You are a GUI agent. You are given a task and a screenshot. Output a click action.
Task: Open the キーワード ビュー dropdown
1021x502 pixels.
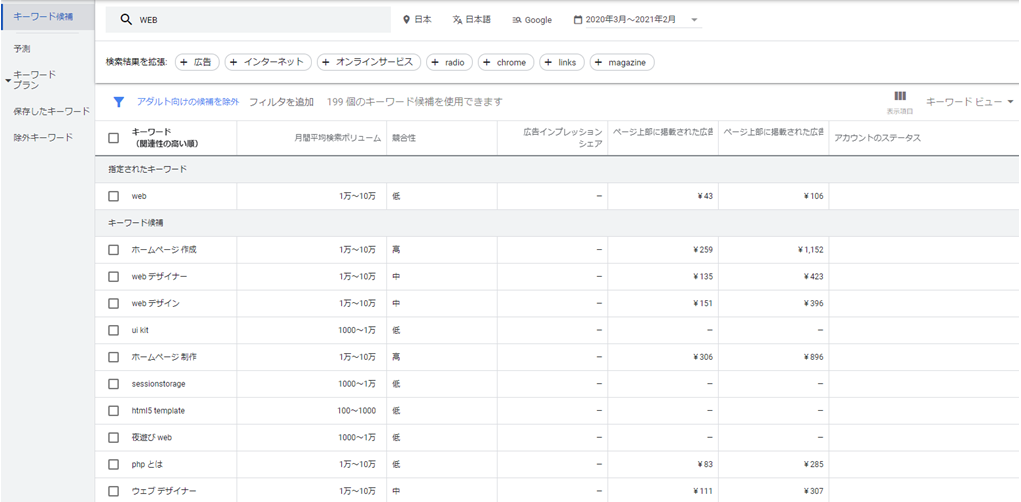tap(970, 102)
